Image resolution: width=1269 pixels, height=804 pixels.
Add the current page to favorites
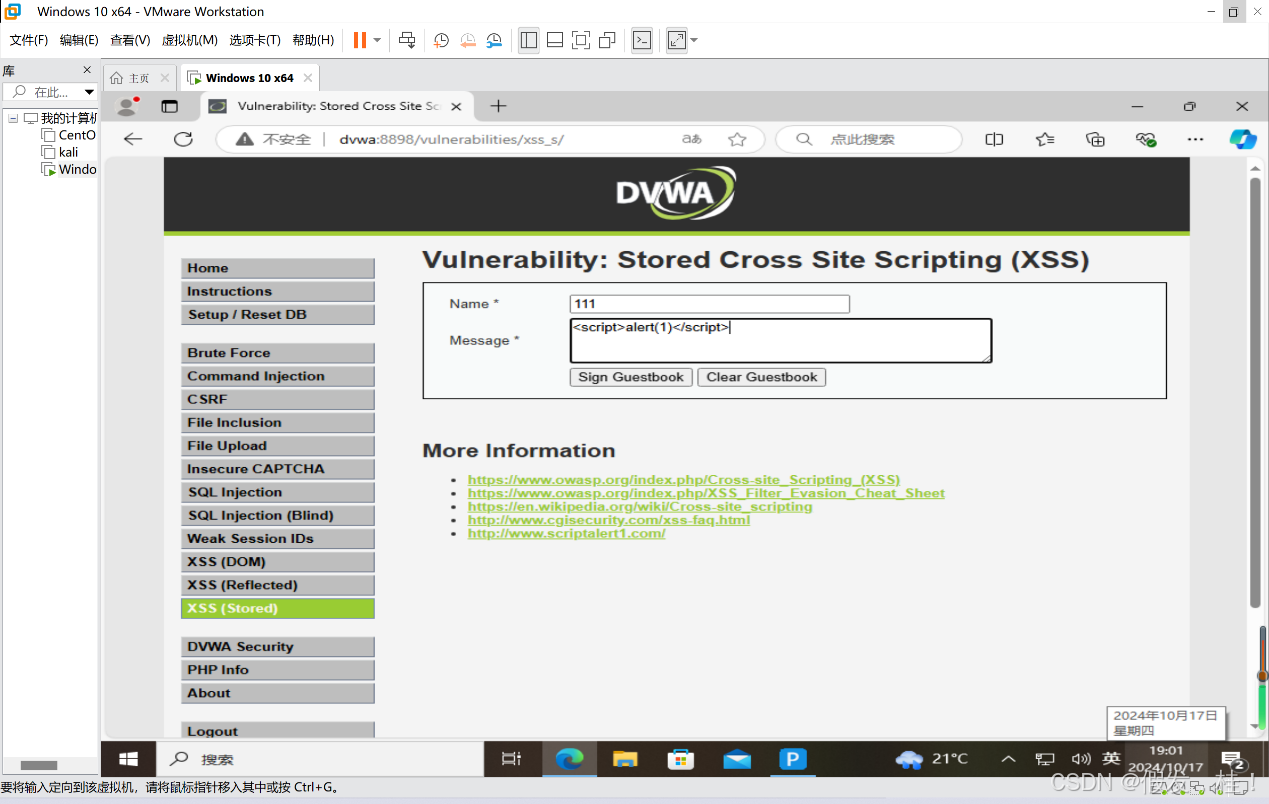737,139
